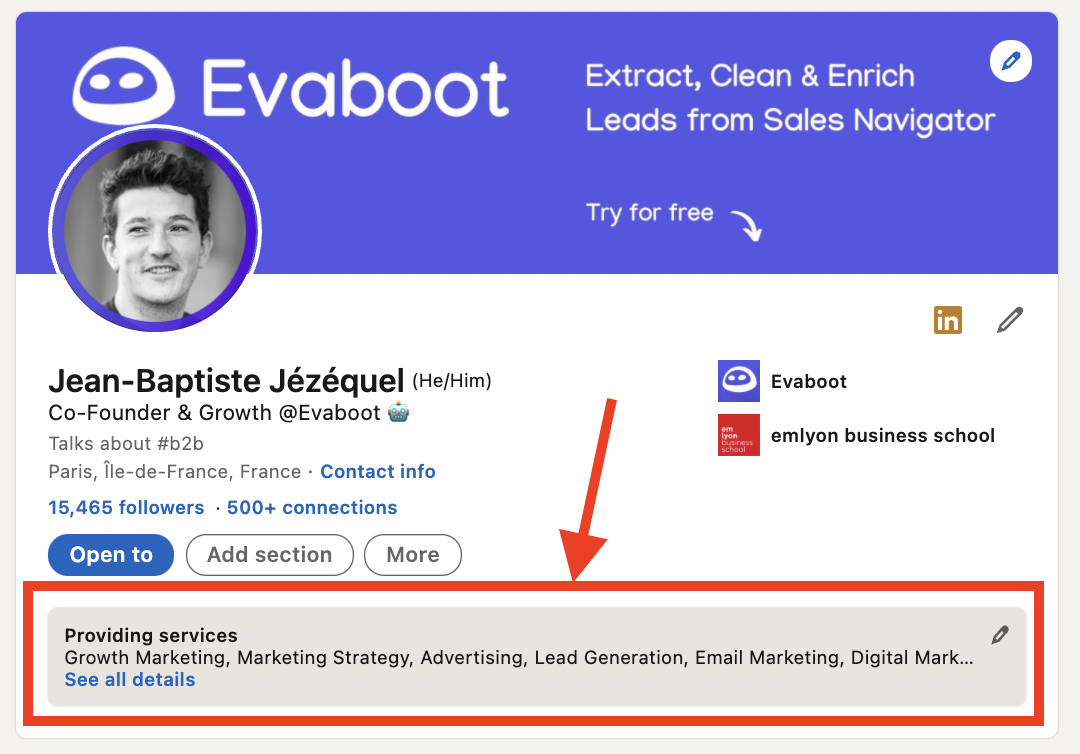Open the Contact info link
This screenshot has height=754, width=1080.
377,472
